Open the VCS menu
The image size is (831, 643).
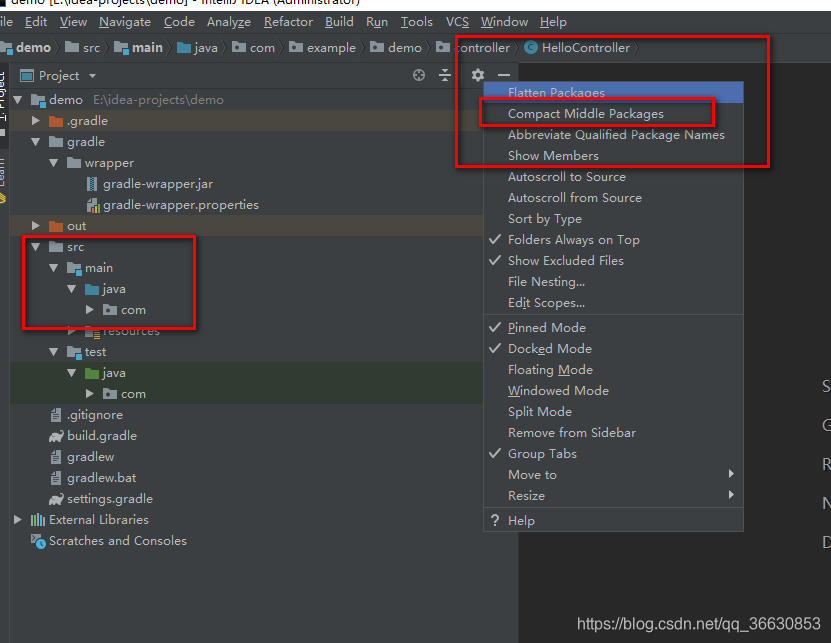point(457,22)
